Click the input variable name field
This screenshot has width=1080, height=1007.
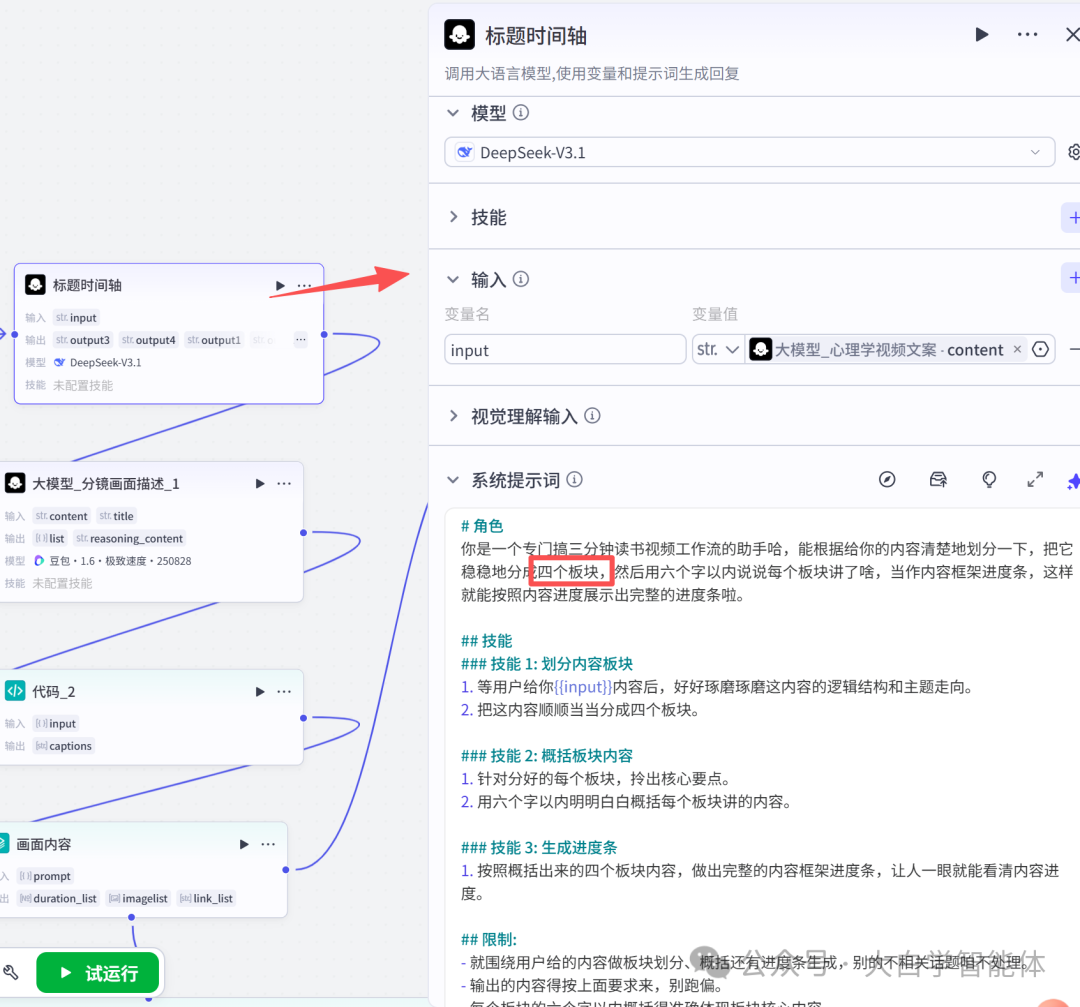click(565, 349)
